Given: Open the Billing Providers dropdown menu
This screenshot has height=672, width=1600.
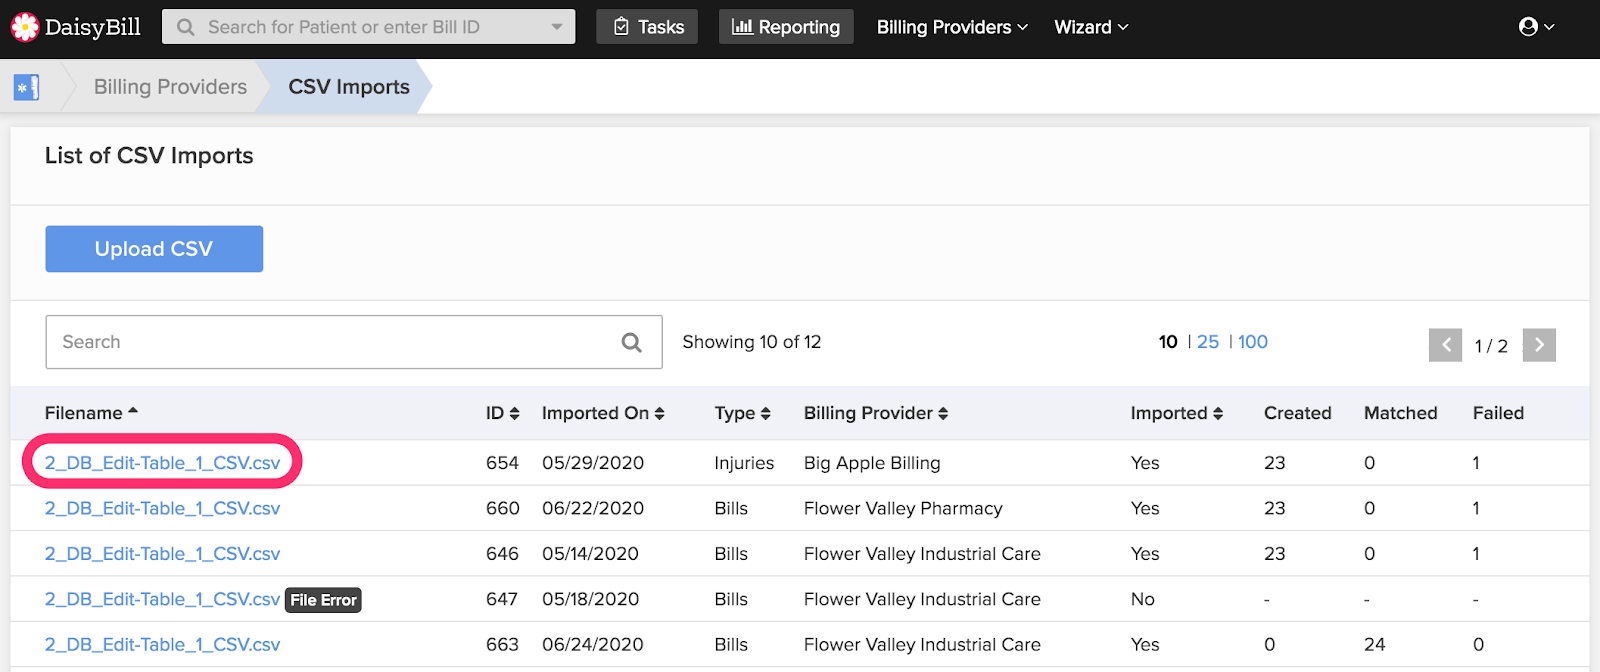Looking at the screenshot, I should point(952,27).
